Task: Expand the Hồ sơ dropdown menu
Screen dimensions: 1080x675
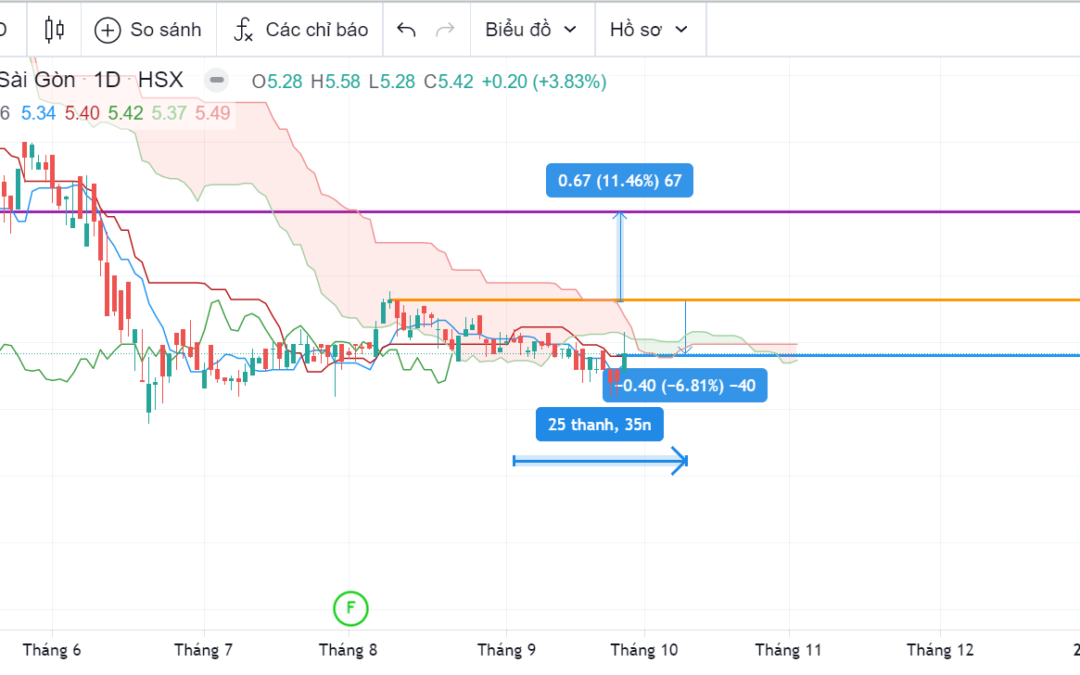Action: click(649, 29)
